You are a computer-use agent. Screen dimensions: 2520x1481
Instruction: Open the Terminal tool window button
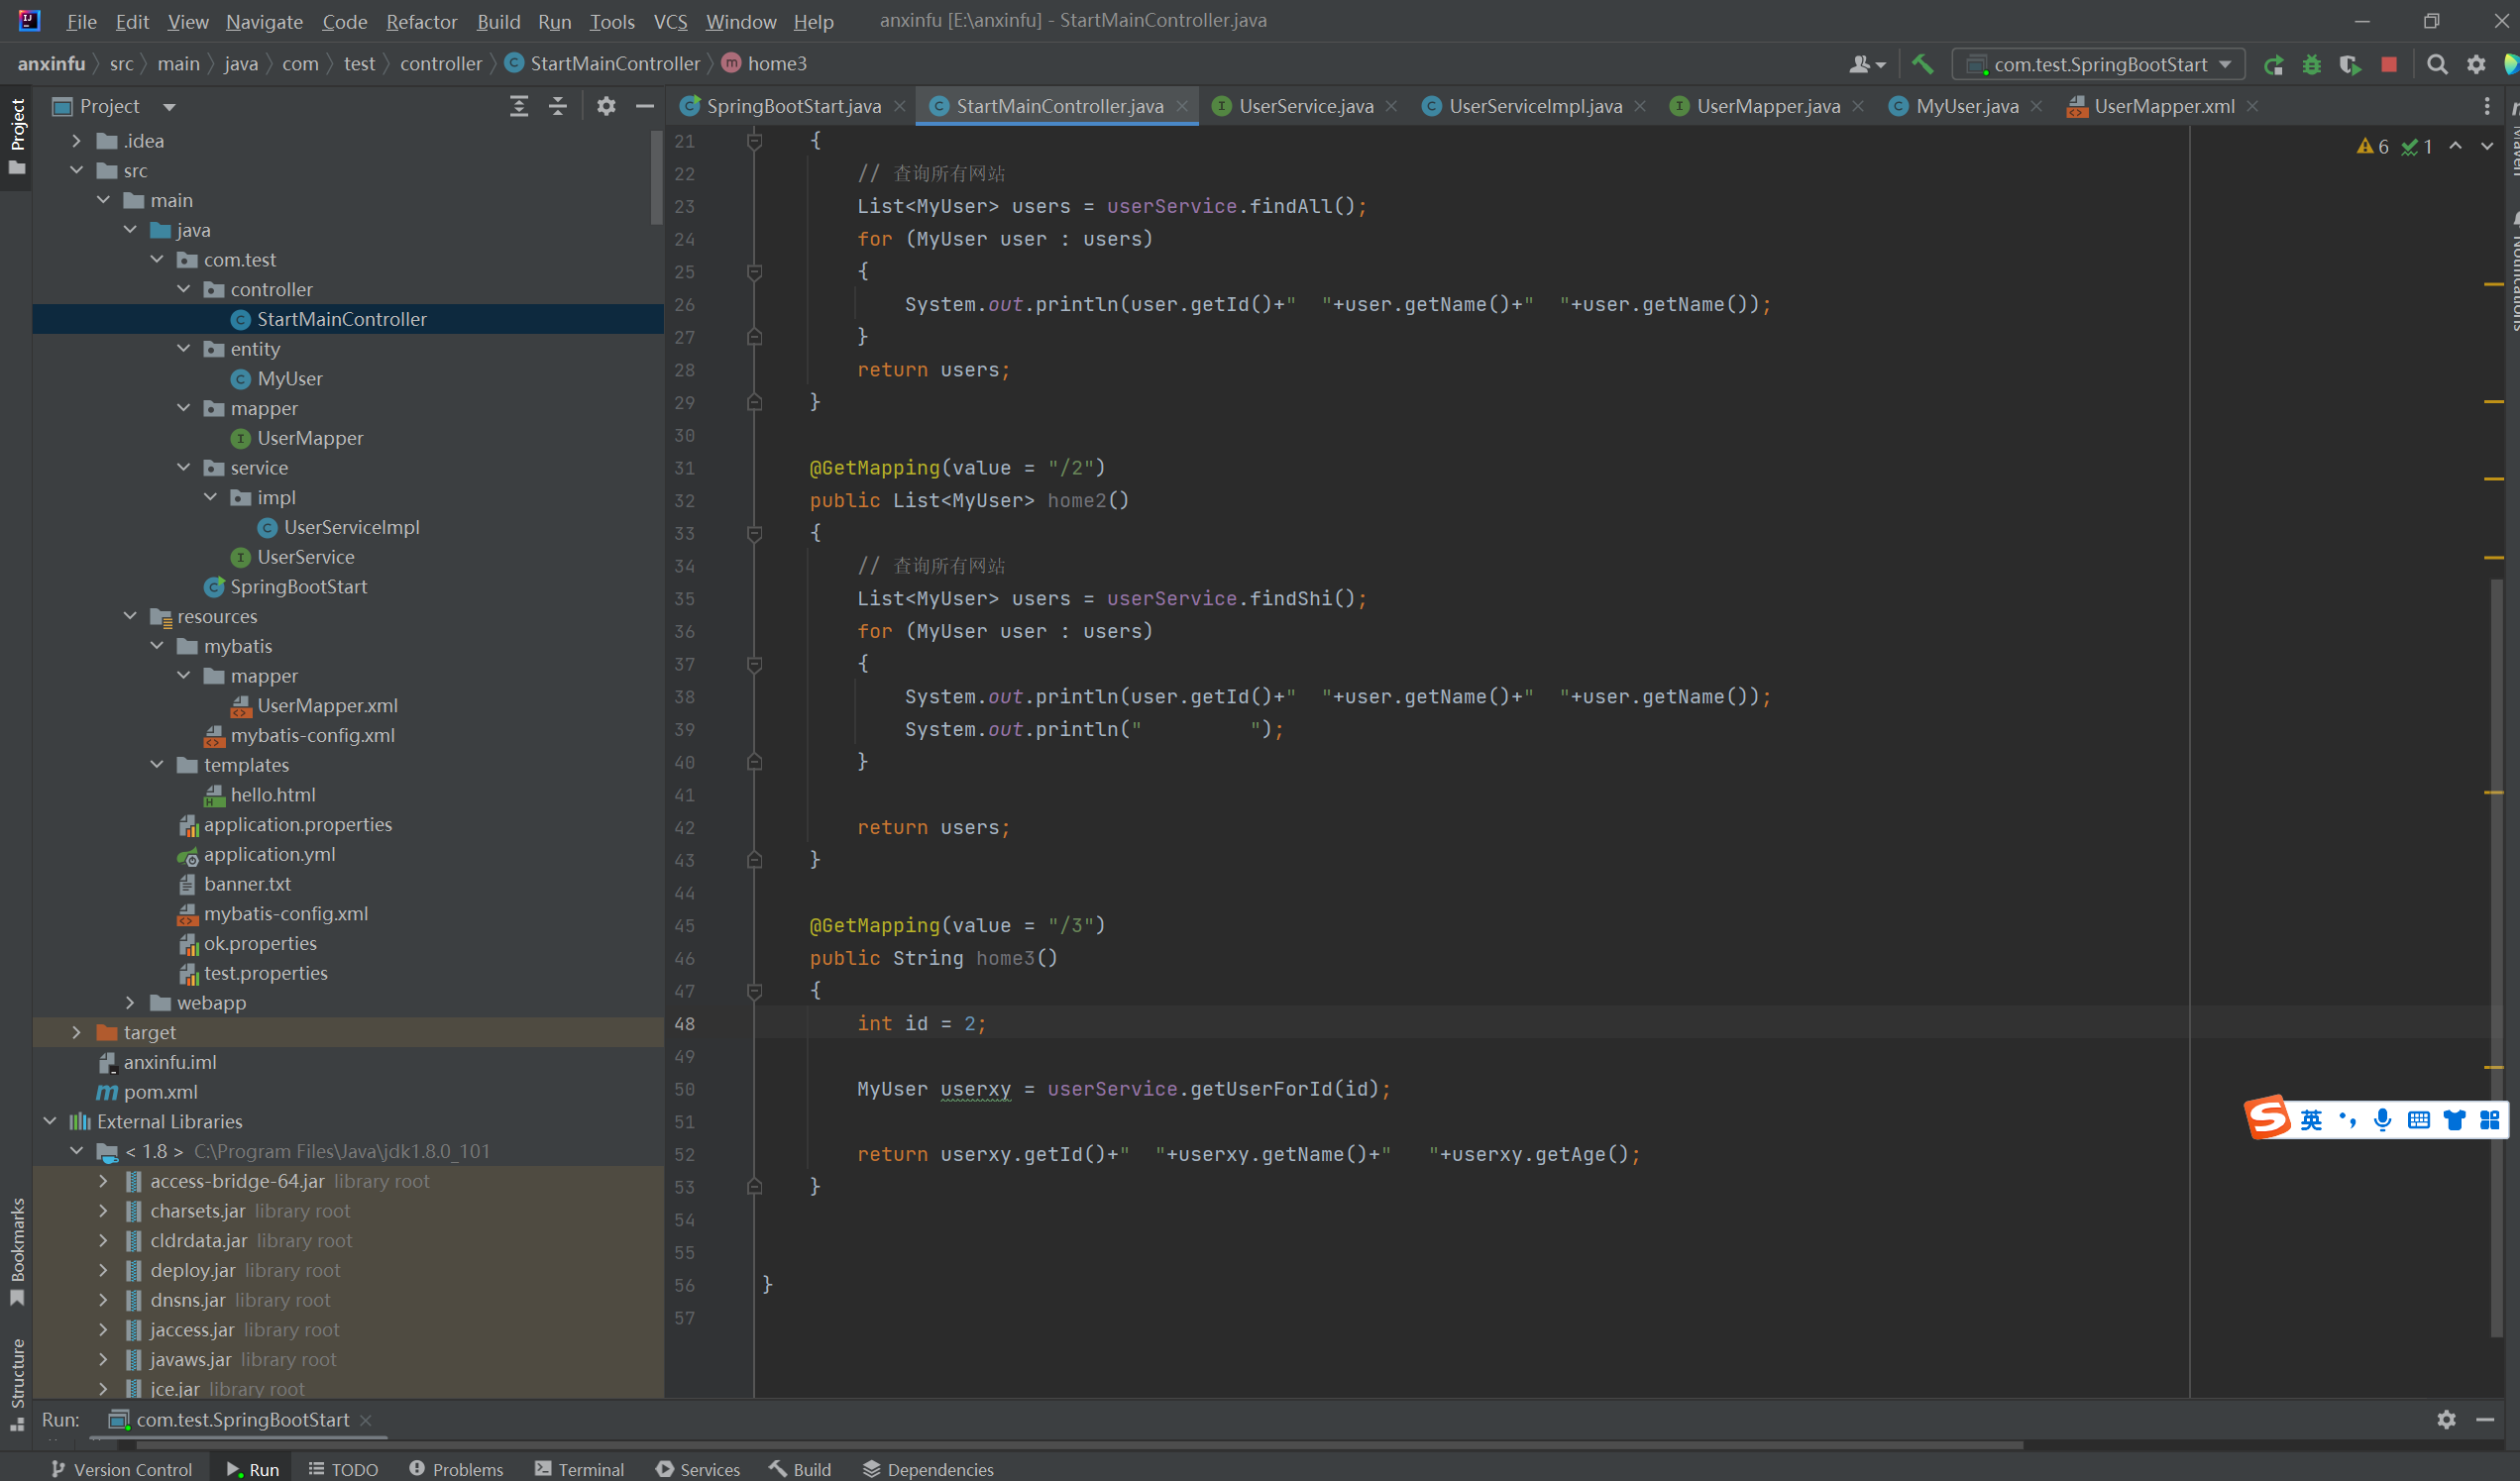click(x=580, y=1468)
